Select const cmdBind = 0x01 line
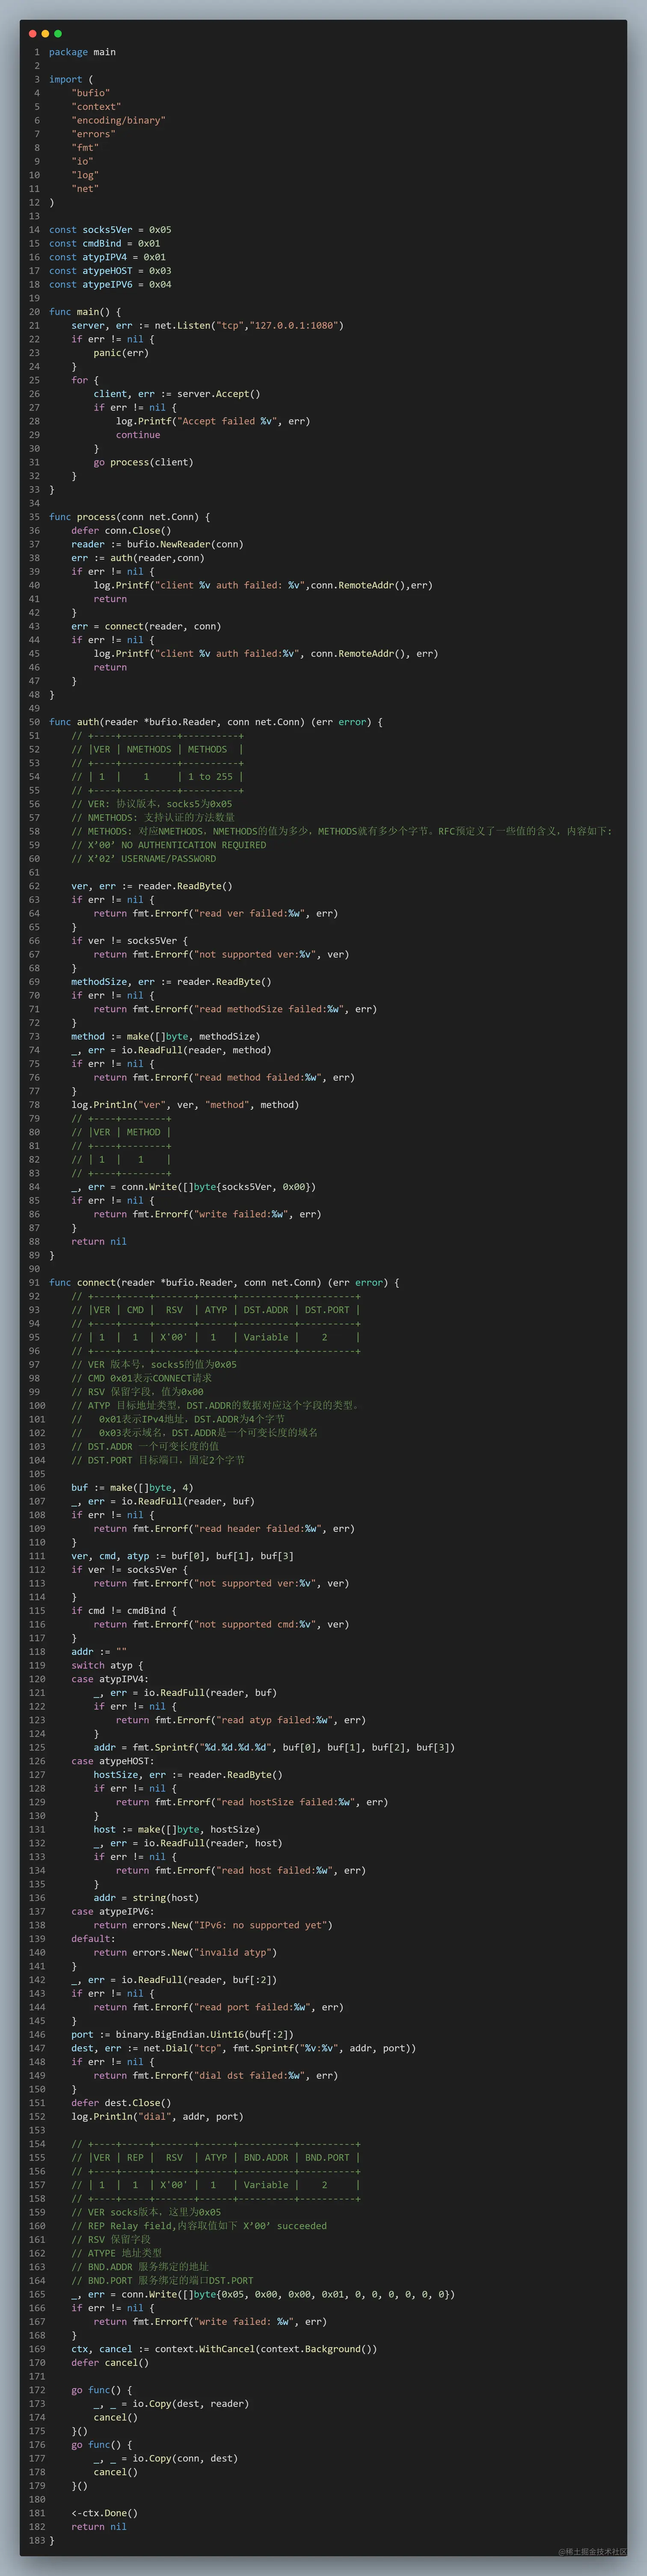The height and width of the screenshot is (2576, 647). (105, 243)
